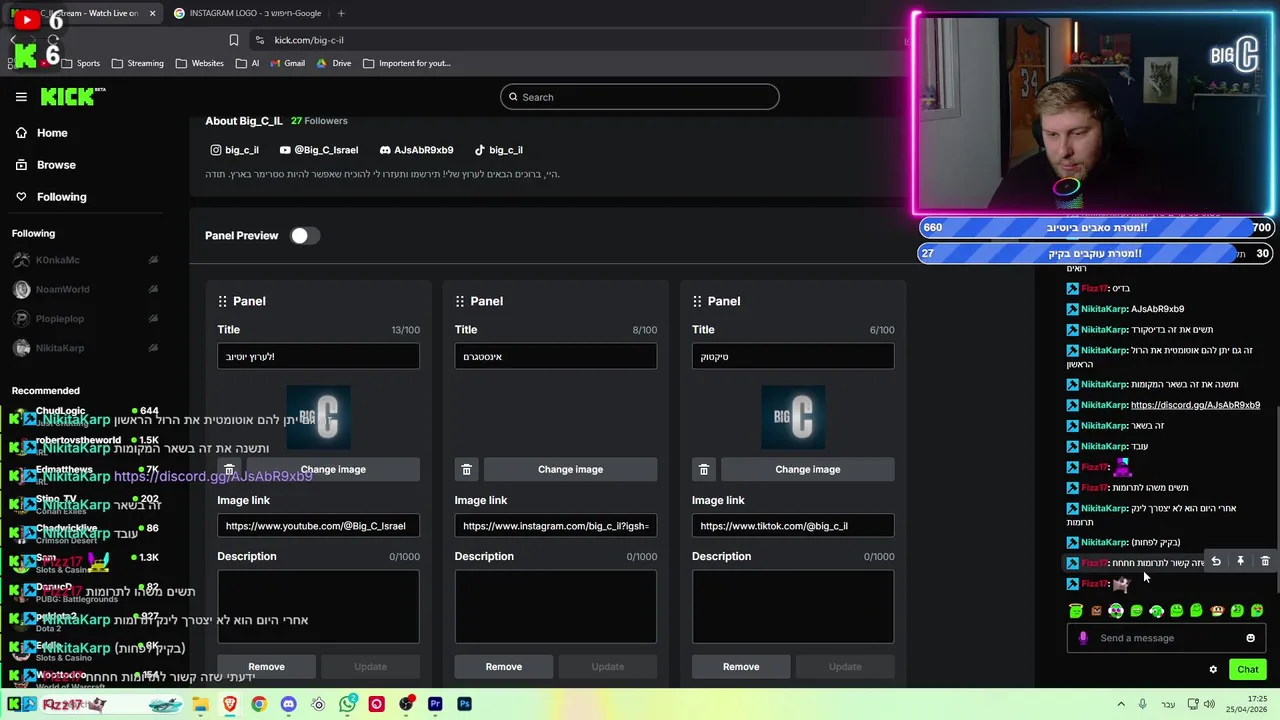The image size is (1280, 720).
Task: Pin the hovered Fizz17 chat message
Action: (1240, 562)
